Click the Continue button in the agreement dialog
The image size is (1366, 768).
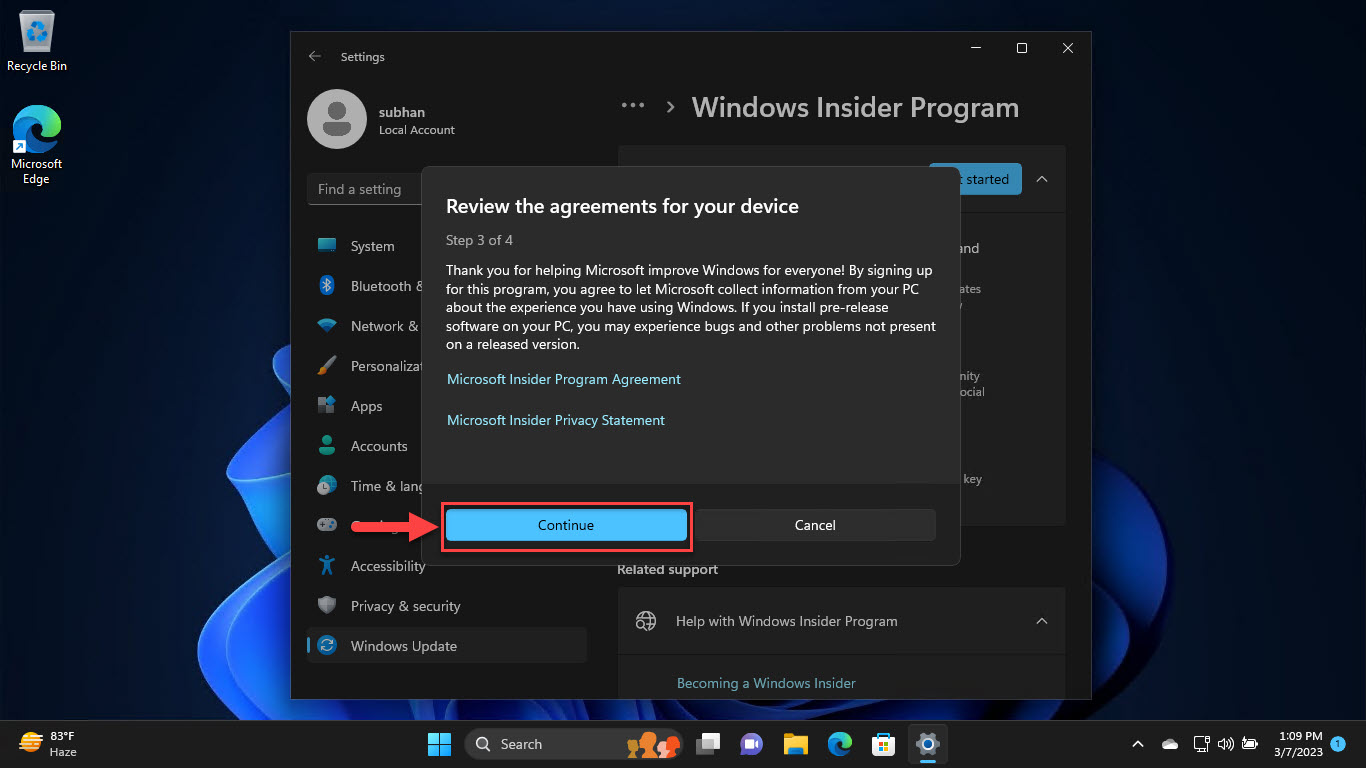point(566,525)
